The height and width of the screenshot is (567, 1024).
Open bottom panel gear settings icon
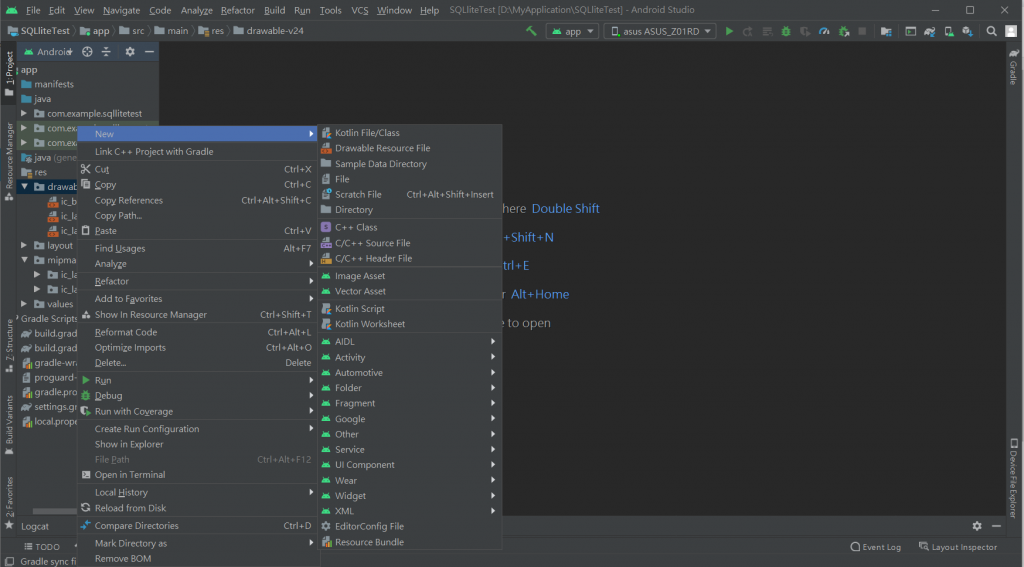coord(977,526)
